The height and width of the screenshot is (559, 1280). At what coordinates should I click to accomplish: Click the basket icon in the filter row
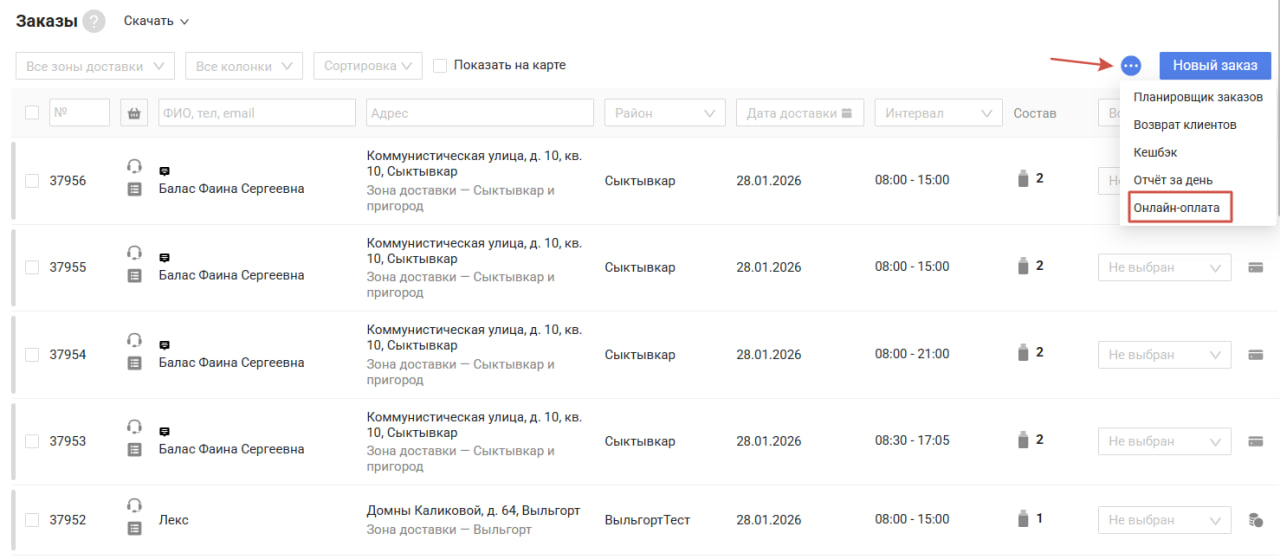click(x=134, y=113)
